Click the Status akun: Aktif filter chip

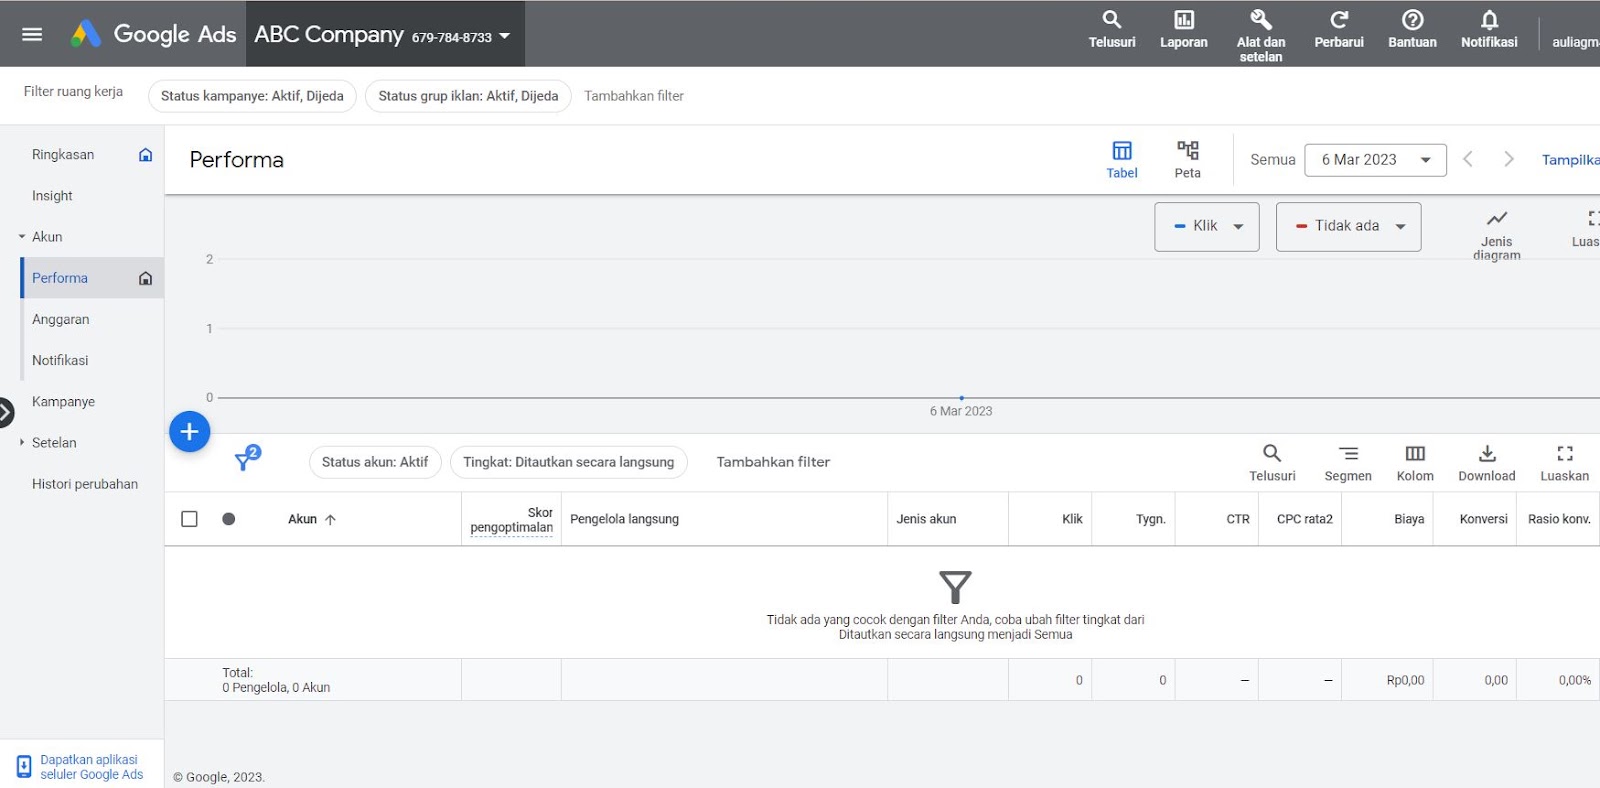tap(375, 462)
